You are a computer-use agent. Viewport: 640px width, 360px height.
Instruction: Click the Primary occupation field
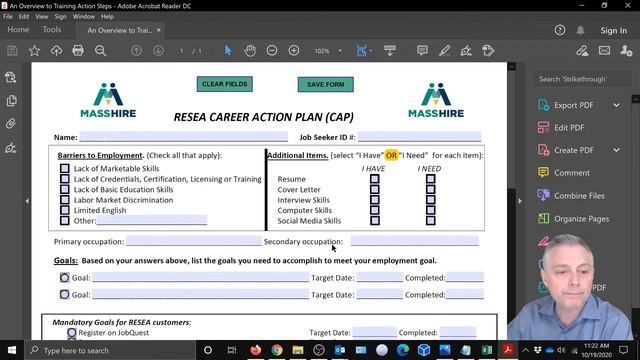click(193, 241)
